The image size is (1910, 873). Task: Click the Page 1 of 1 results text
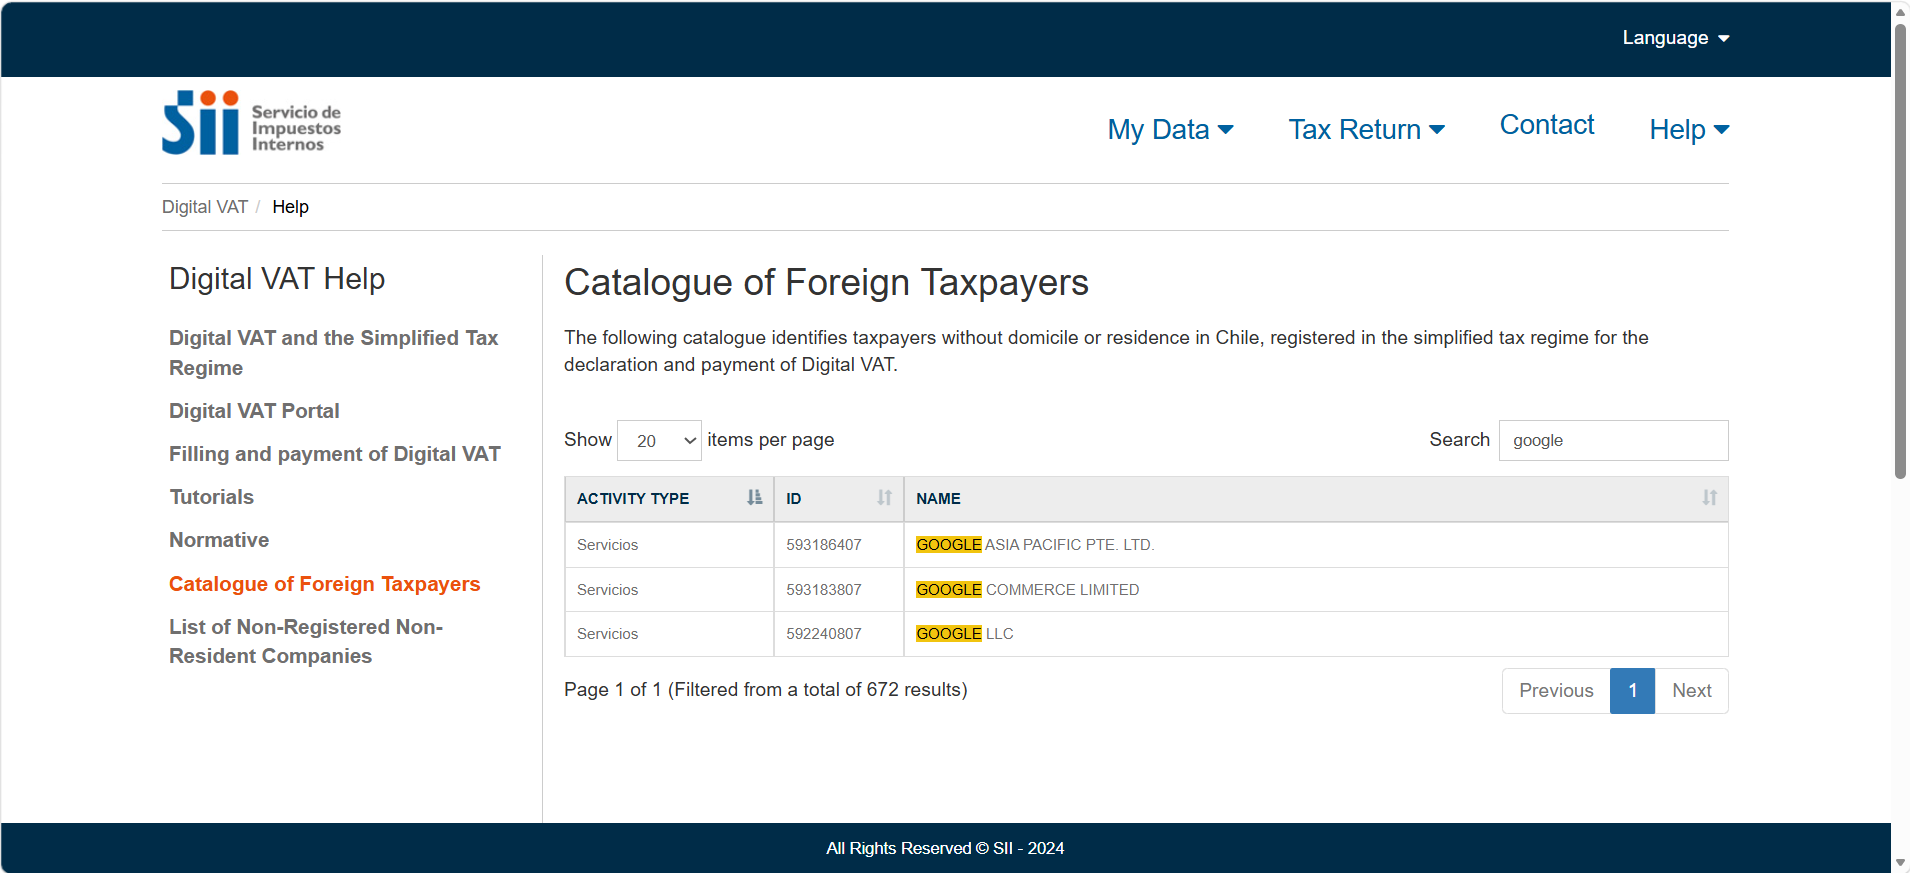click(766, 690)
